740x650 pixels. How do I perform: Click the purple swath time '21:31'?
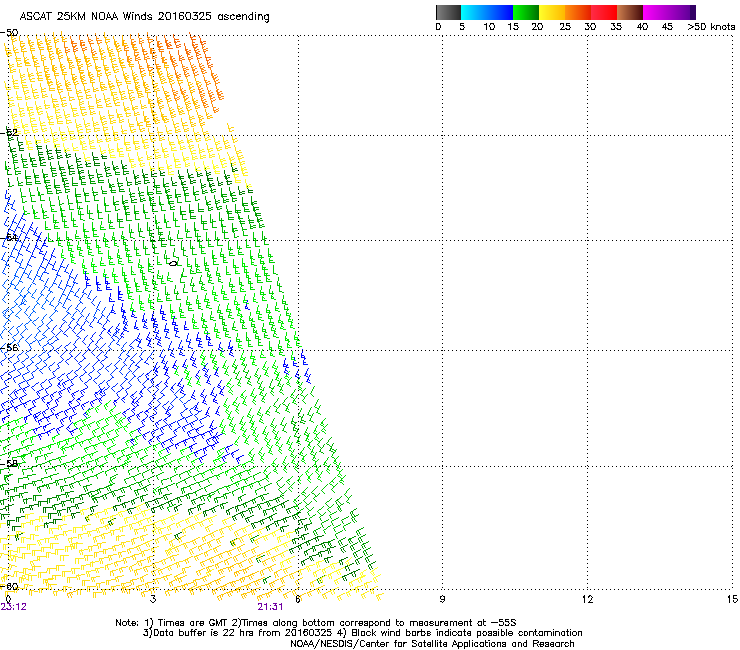(x=270, y=607)
